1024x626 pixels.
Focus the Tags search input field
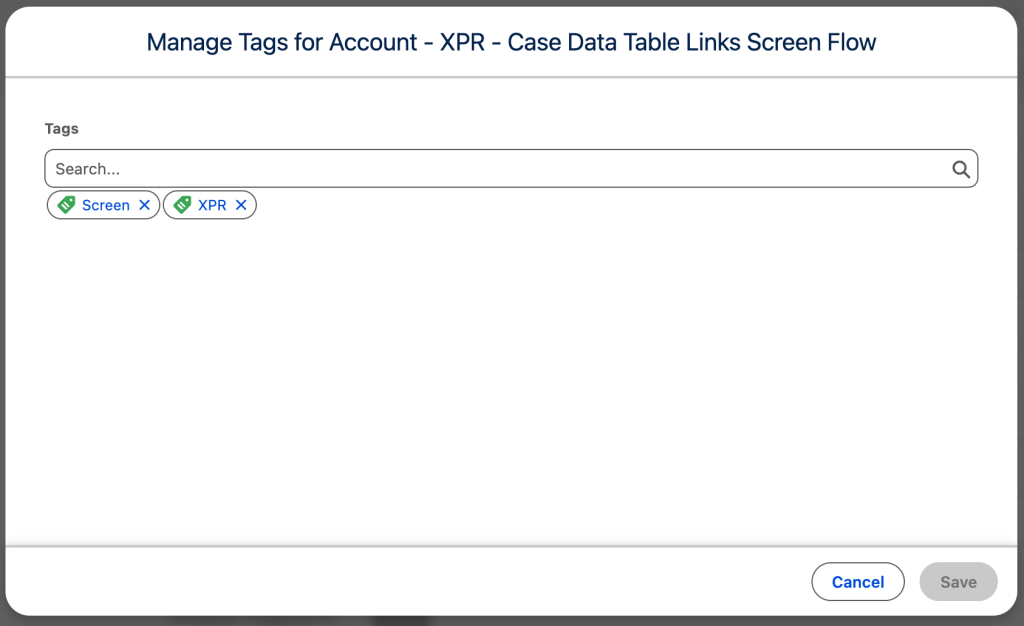coord(511,168)
